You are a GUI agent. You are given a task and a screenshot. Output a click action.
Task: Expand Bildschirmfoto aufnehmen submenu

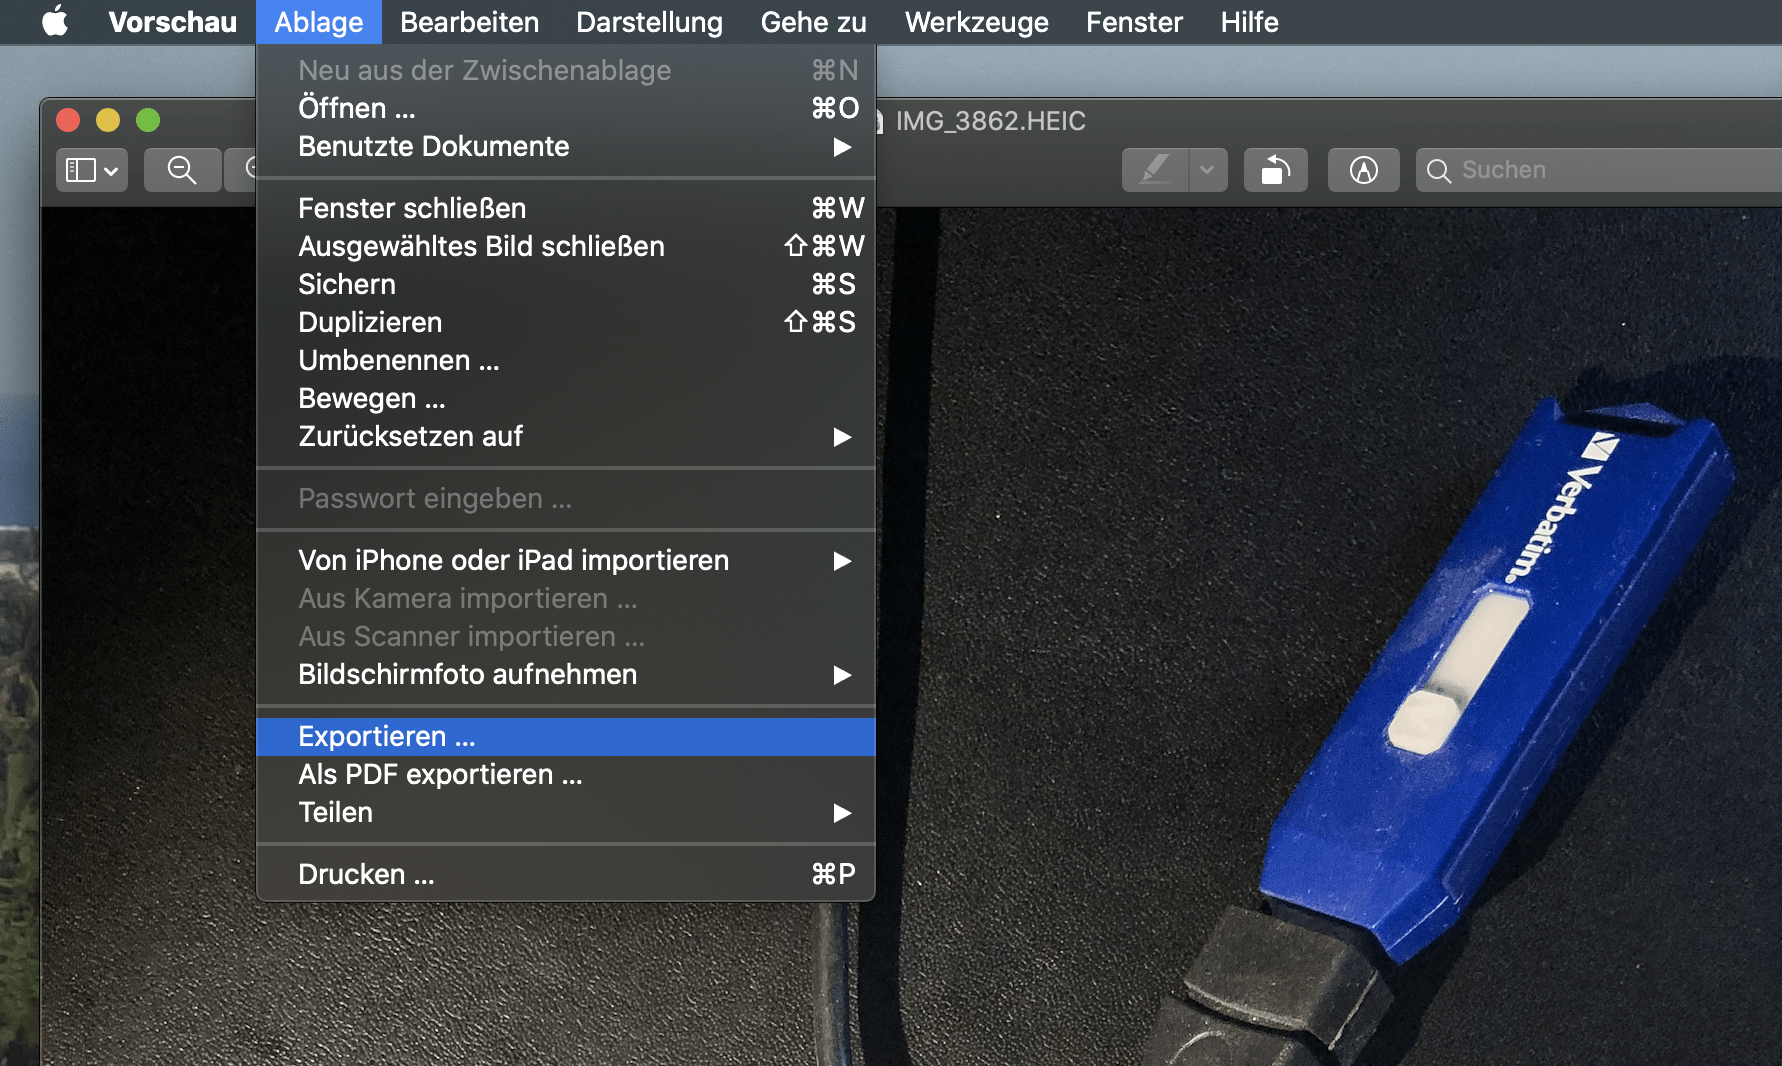point(566,674)
